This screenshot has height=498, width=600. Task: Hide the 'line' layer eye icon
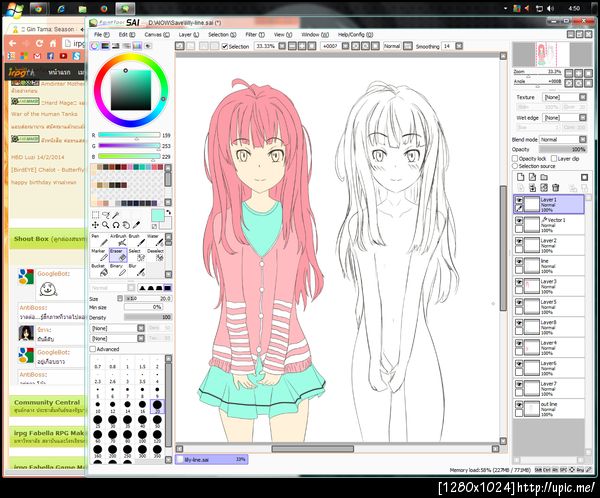pos(519,261)
